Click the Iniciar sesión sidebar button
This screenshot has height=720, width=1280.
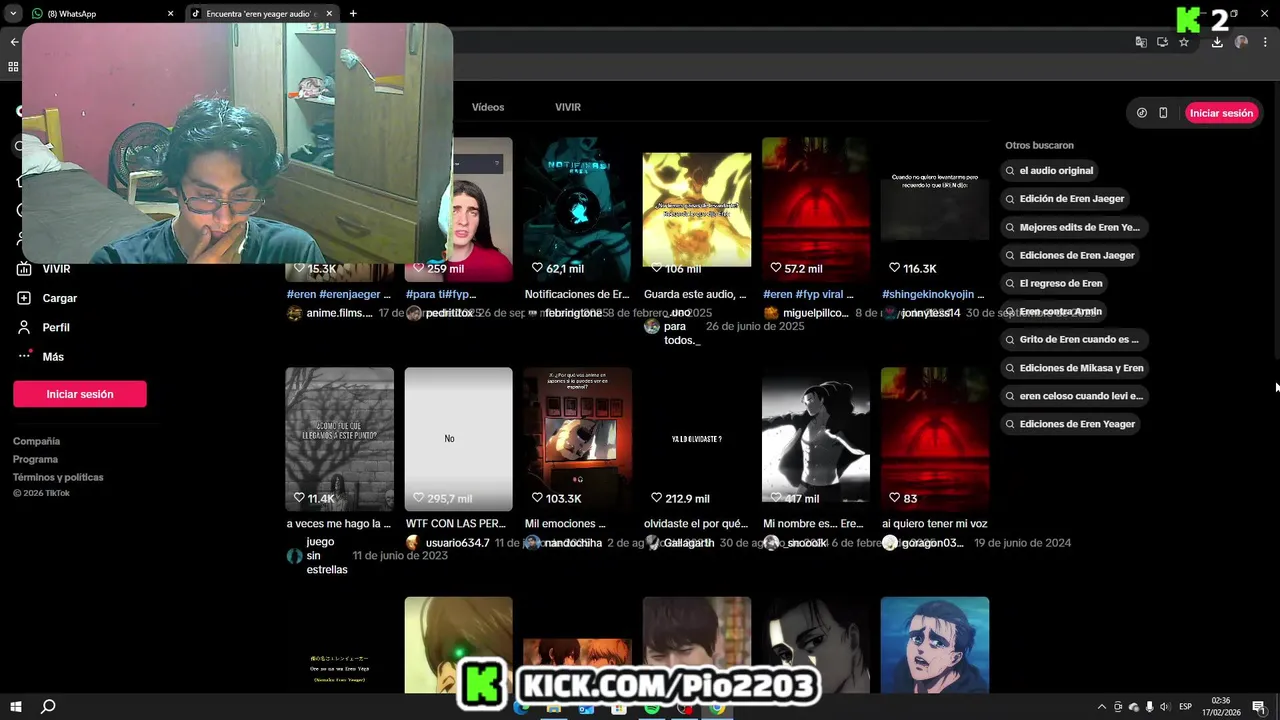(x=80, y=394)
